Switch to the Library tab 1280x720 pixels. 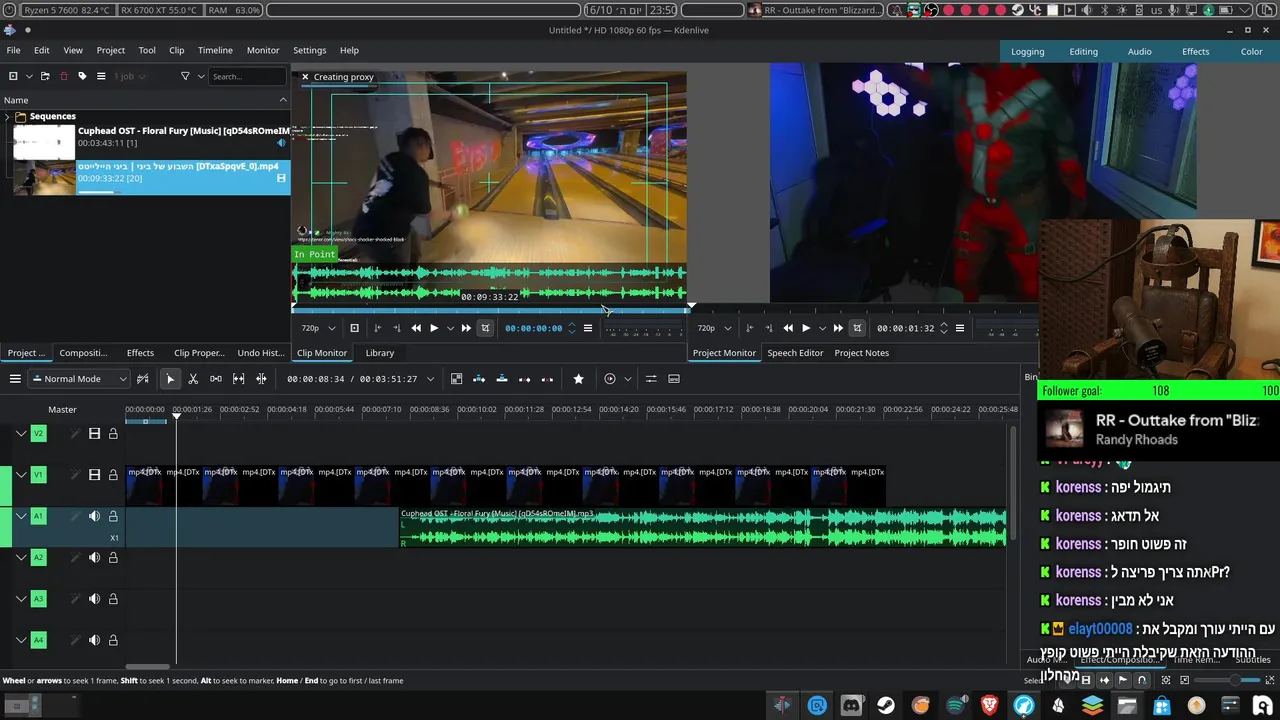380,353
